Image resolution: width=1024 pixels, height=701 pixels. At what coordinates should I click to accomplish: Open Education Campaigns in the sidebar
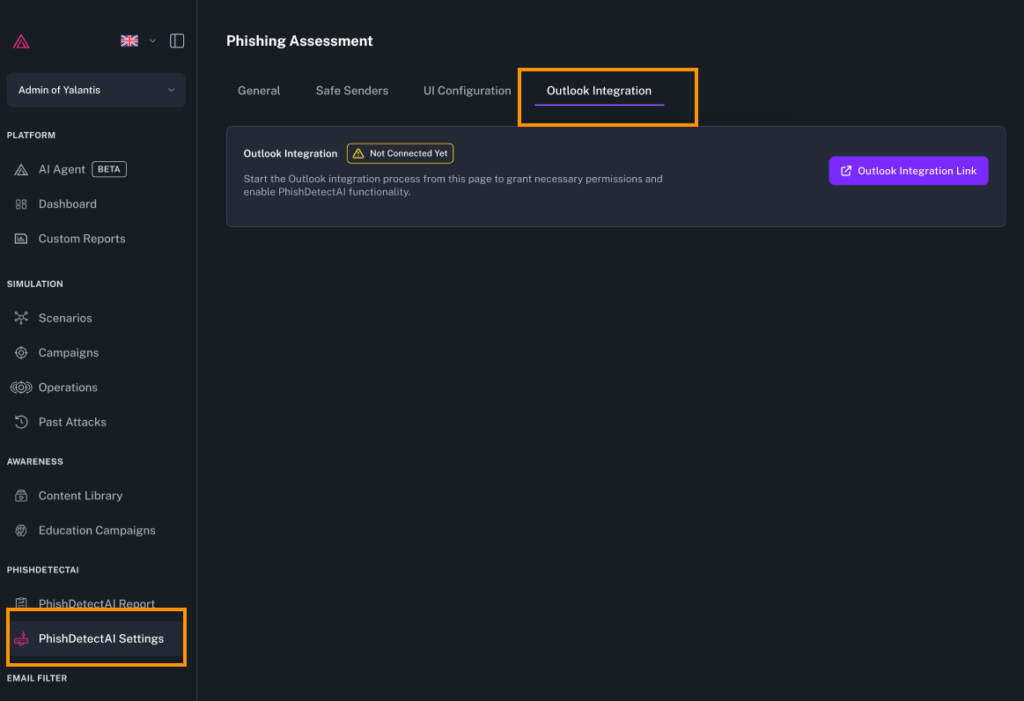tap(96, 530)
